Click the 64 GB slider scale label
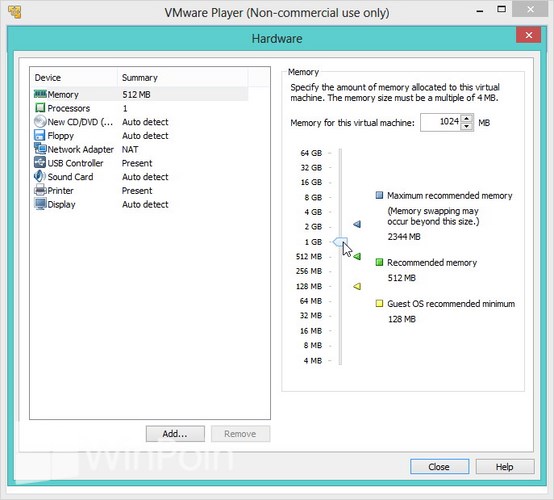Viewport: 554px width, 500px height. (x=311, y=153)
